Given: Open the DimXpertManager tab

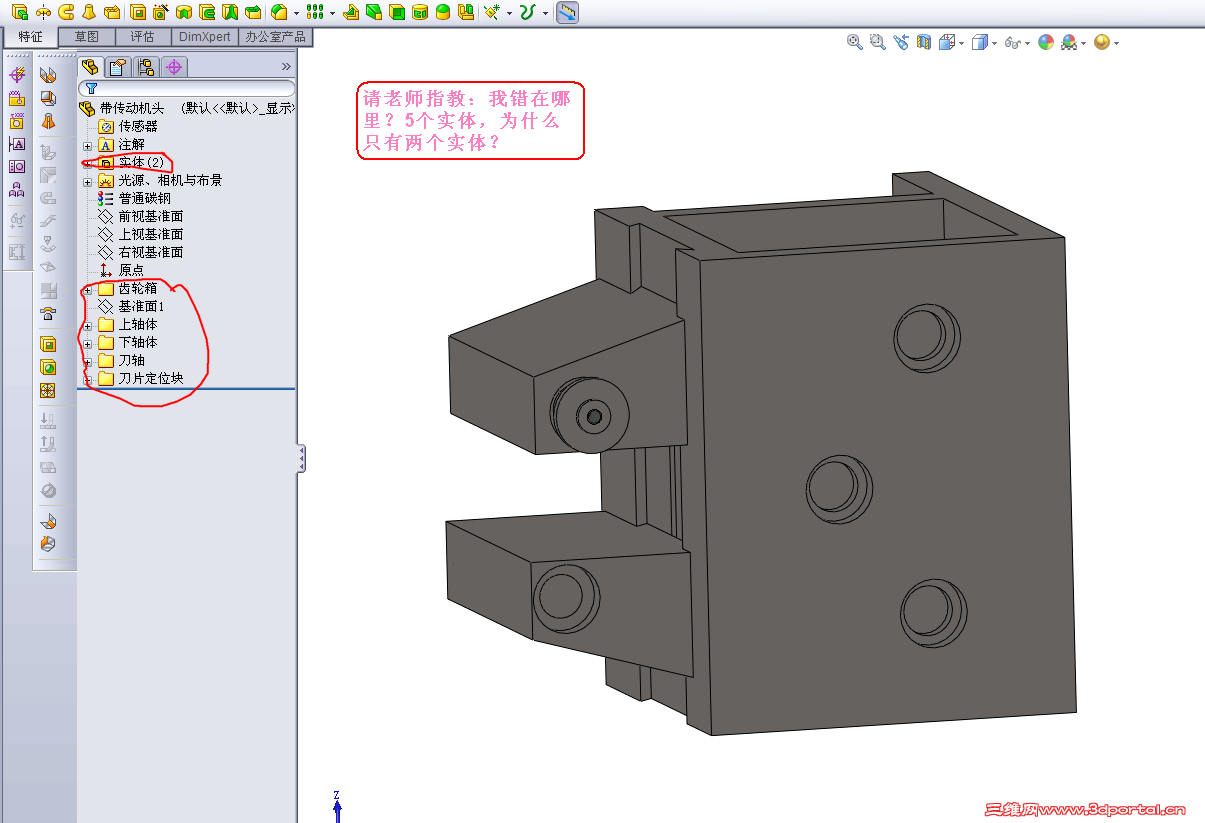Looking at the screenshot, I should point(174,67).
